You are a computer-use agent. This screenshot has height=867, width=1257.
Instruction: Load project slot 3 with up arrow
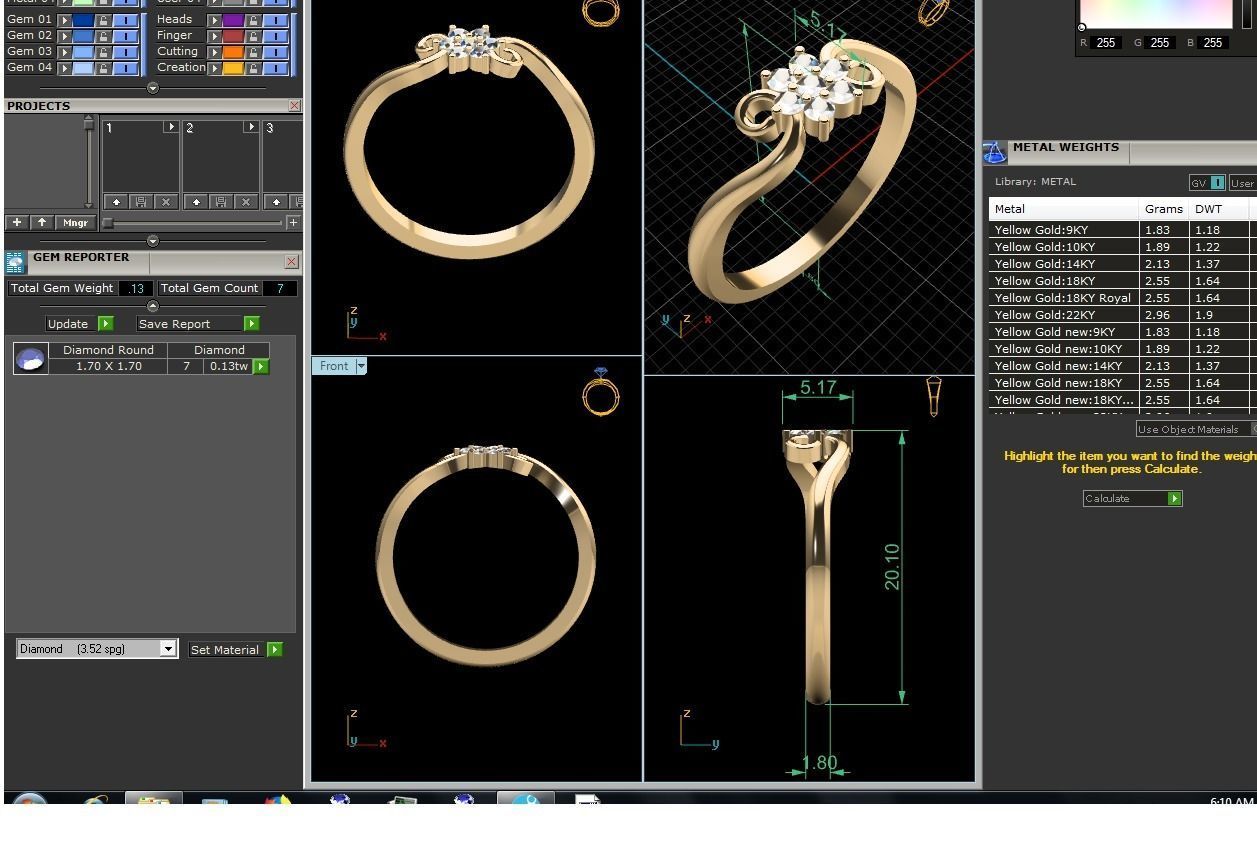pyautogui.click(x=276, y=202)
